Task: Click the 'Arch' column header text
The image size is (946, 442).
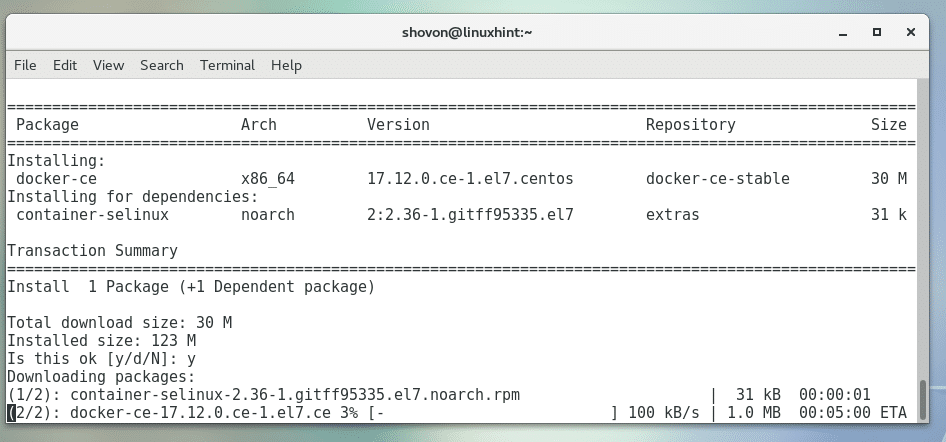Action: [x=259, y=125]
